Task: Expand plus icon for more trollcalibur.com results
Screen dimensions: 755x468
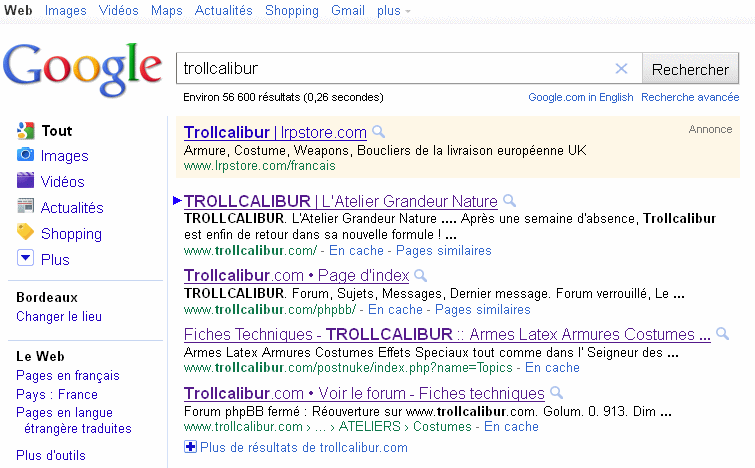Action: (190, 447)
